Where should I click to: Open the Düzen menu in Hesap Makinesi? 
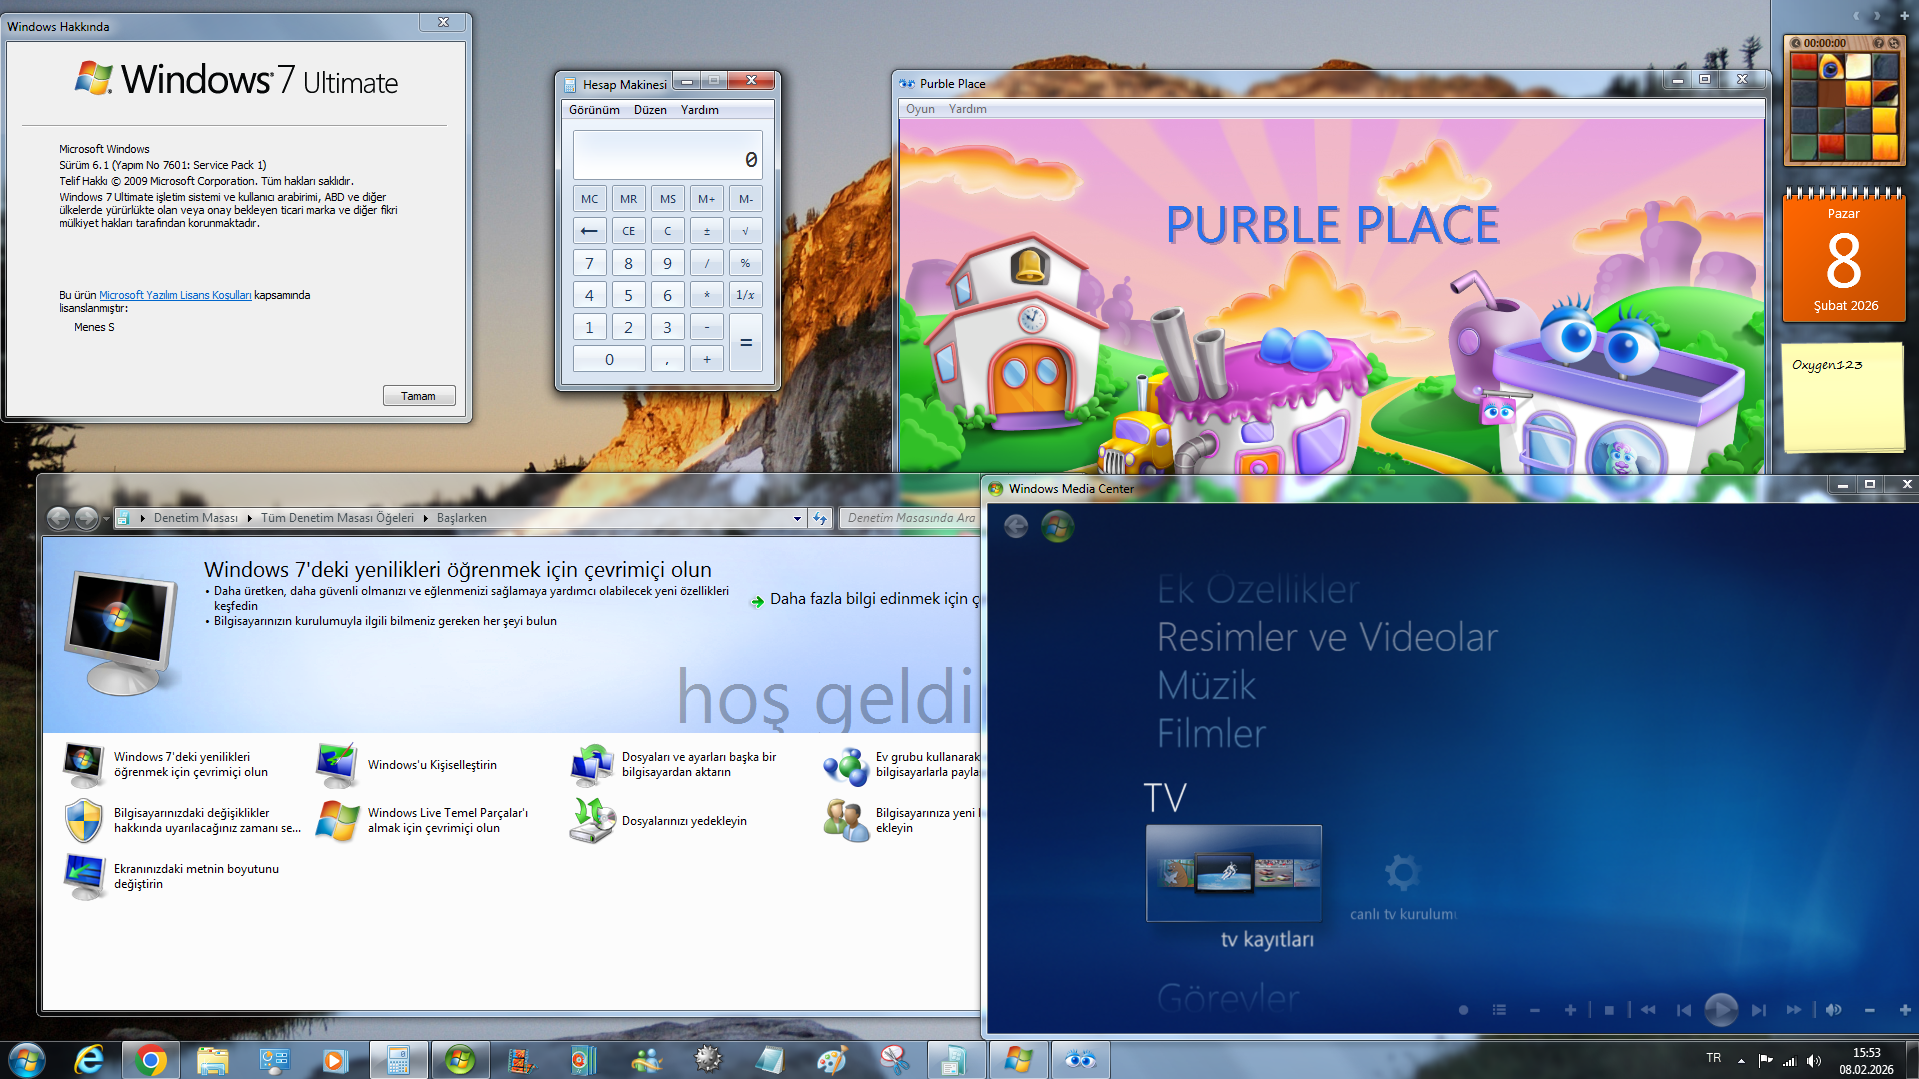click(650, 110)
